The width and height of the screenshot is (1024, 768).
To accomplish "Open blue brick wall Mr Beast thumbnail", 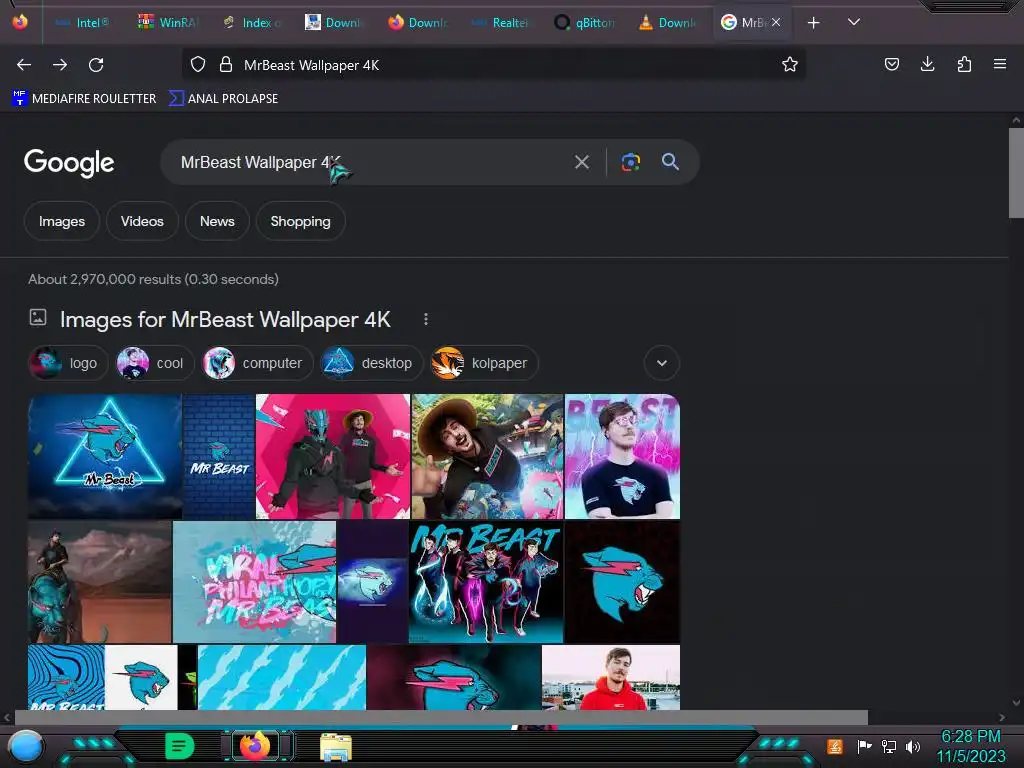I will point(219,456).
